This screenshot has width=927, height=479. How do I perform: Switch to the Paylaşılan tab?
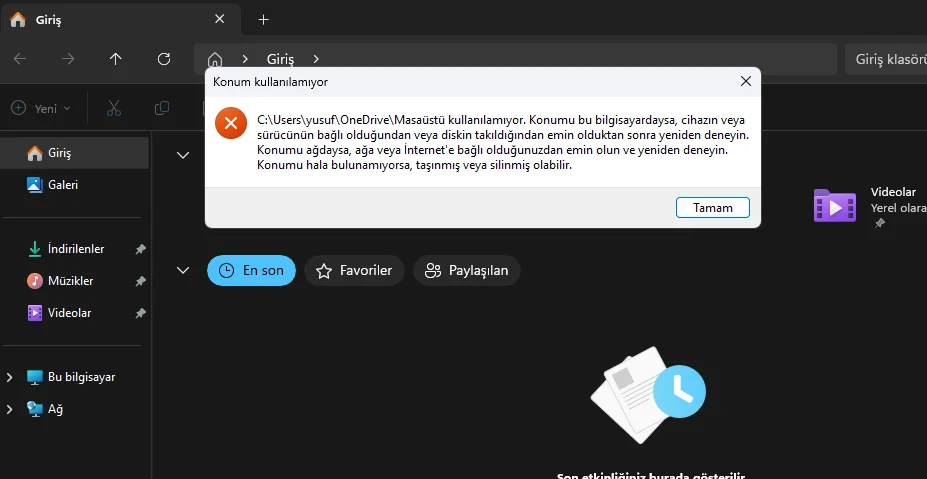466,270
